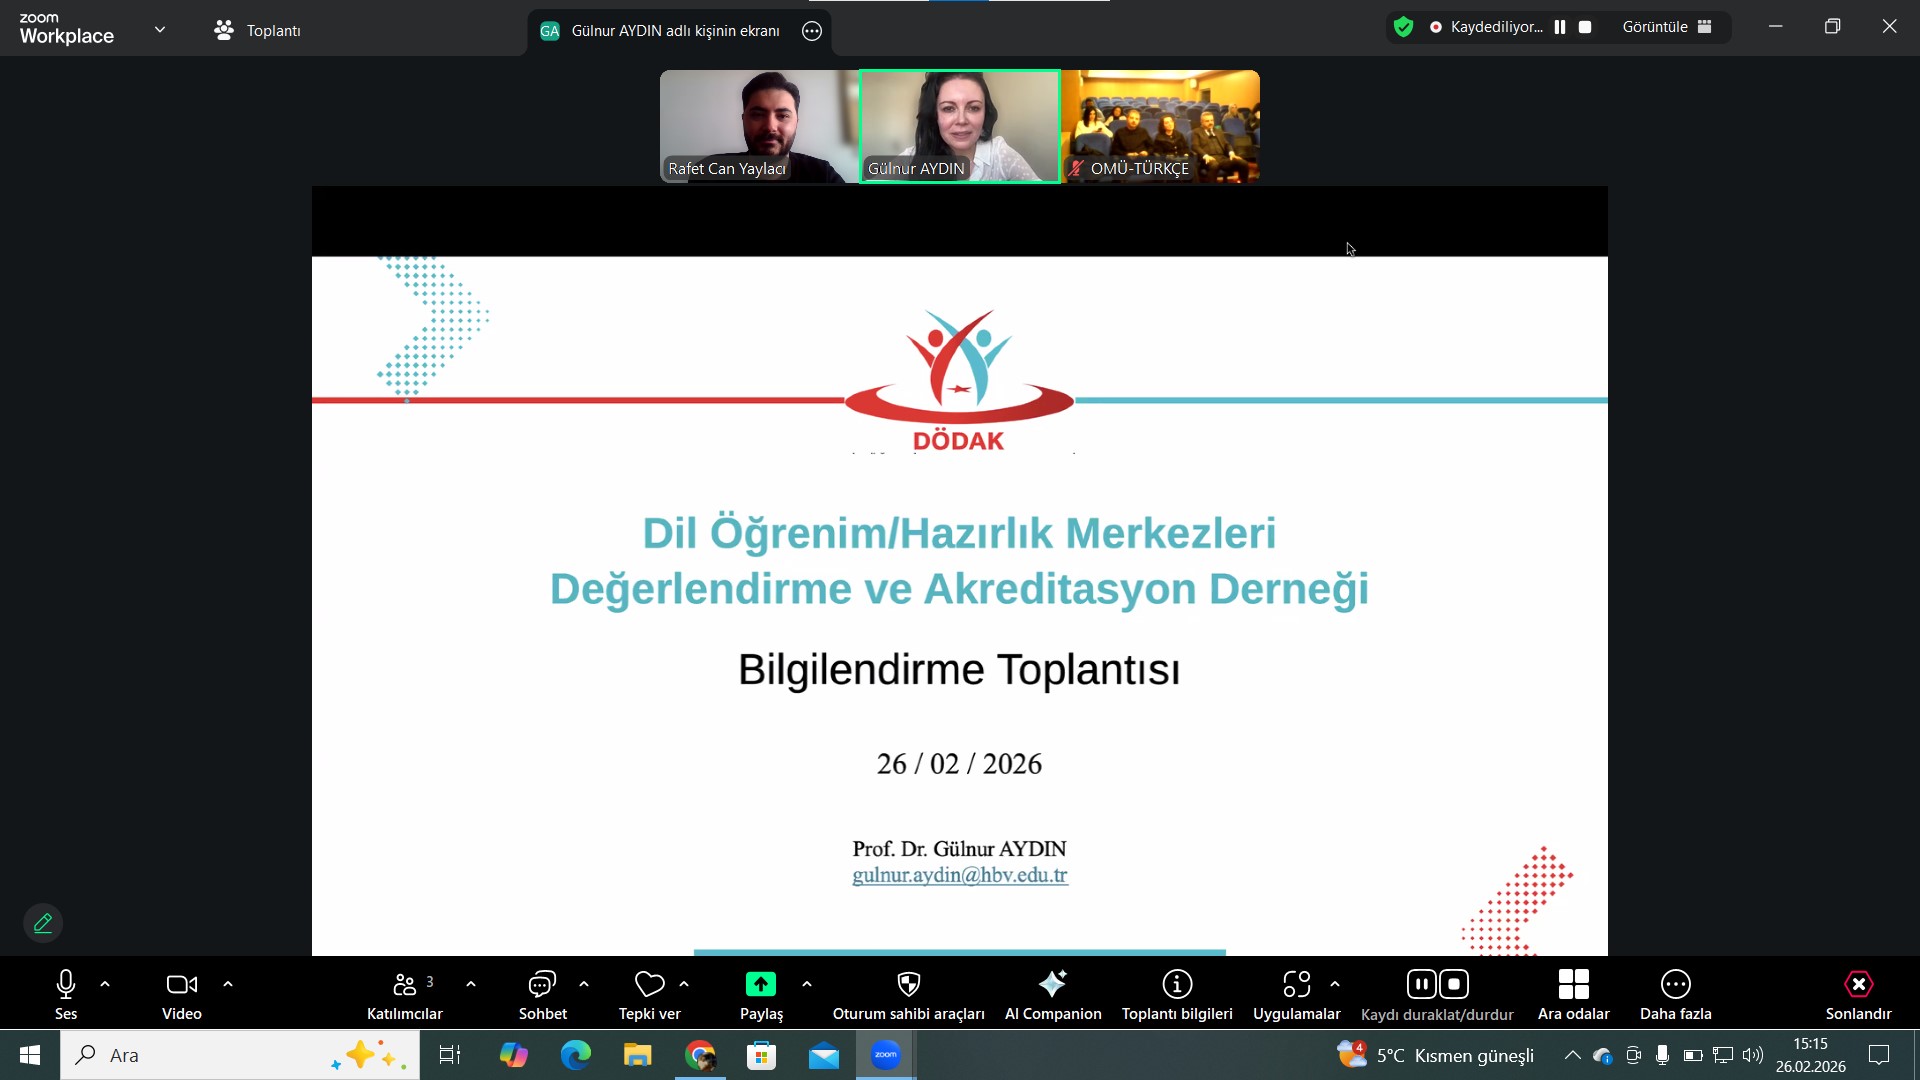The width and height of the screenshot is (1920, 1080).
Task: Open Toplantı bilgileri info icon
Action: 1177,986
